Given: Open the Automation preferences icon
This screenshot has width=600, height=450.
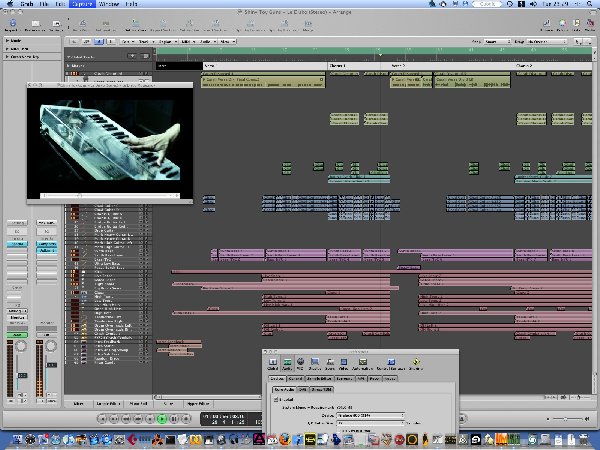Looking at the screenshot, I should [x=361, y=364].
